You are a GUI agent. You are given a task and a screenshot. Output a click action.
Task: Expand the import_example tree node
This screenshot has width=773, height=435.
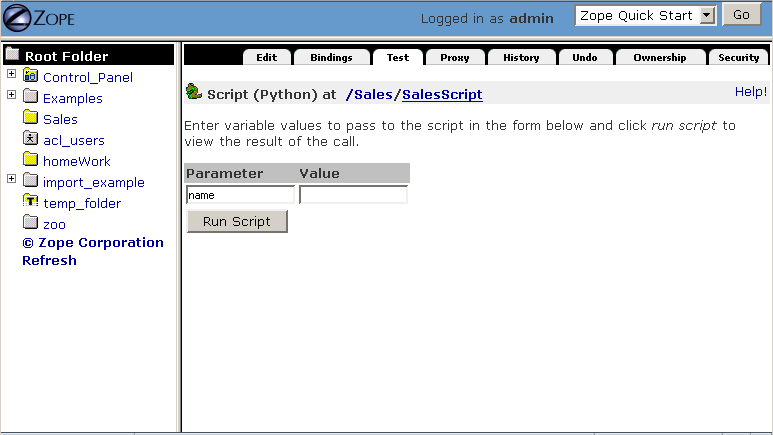coord(11,179)
